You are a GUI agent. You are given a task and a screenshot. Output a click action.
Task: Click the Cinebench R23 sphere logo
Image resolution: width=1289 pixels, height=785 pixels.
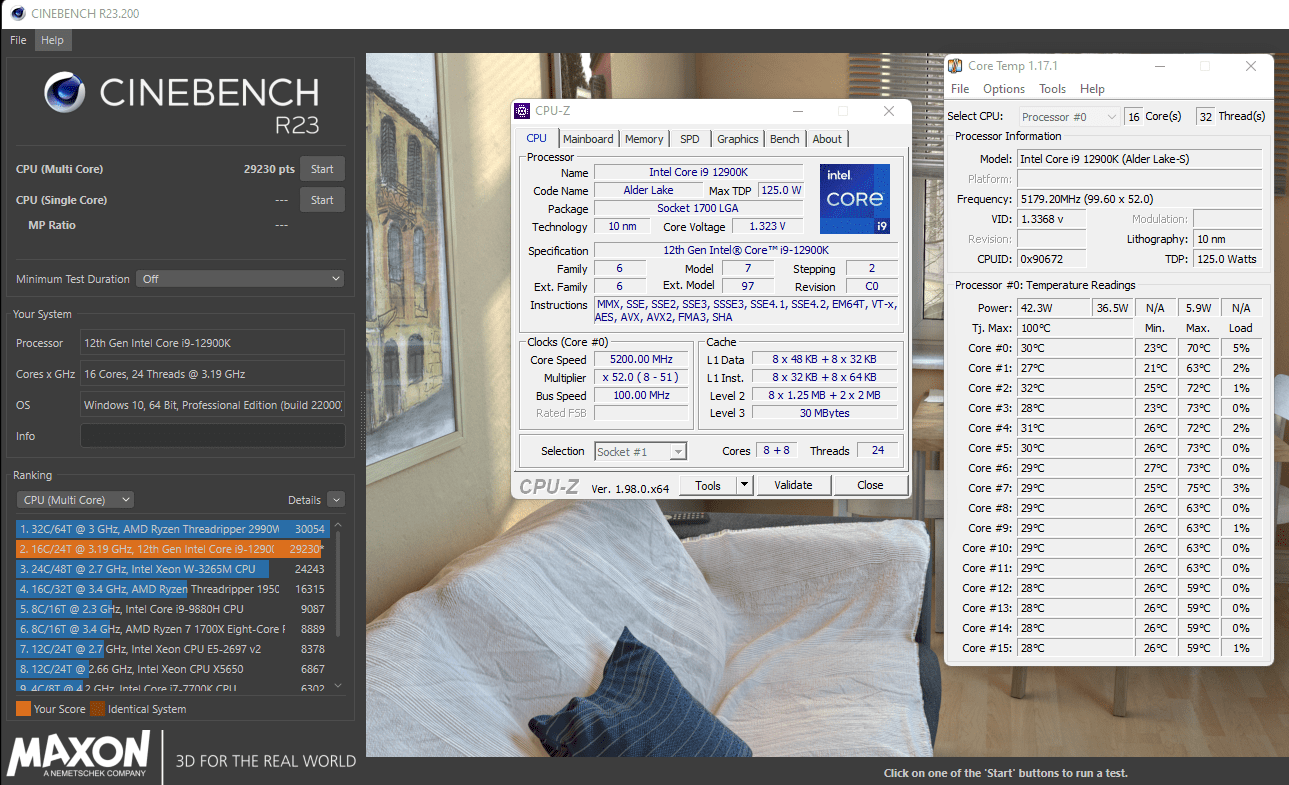coord(65,92)
